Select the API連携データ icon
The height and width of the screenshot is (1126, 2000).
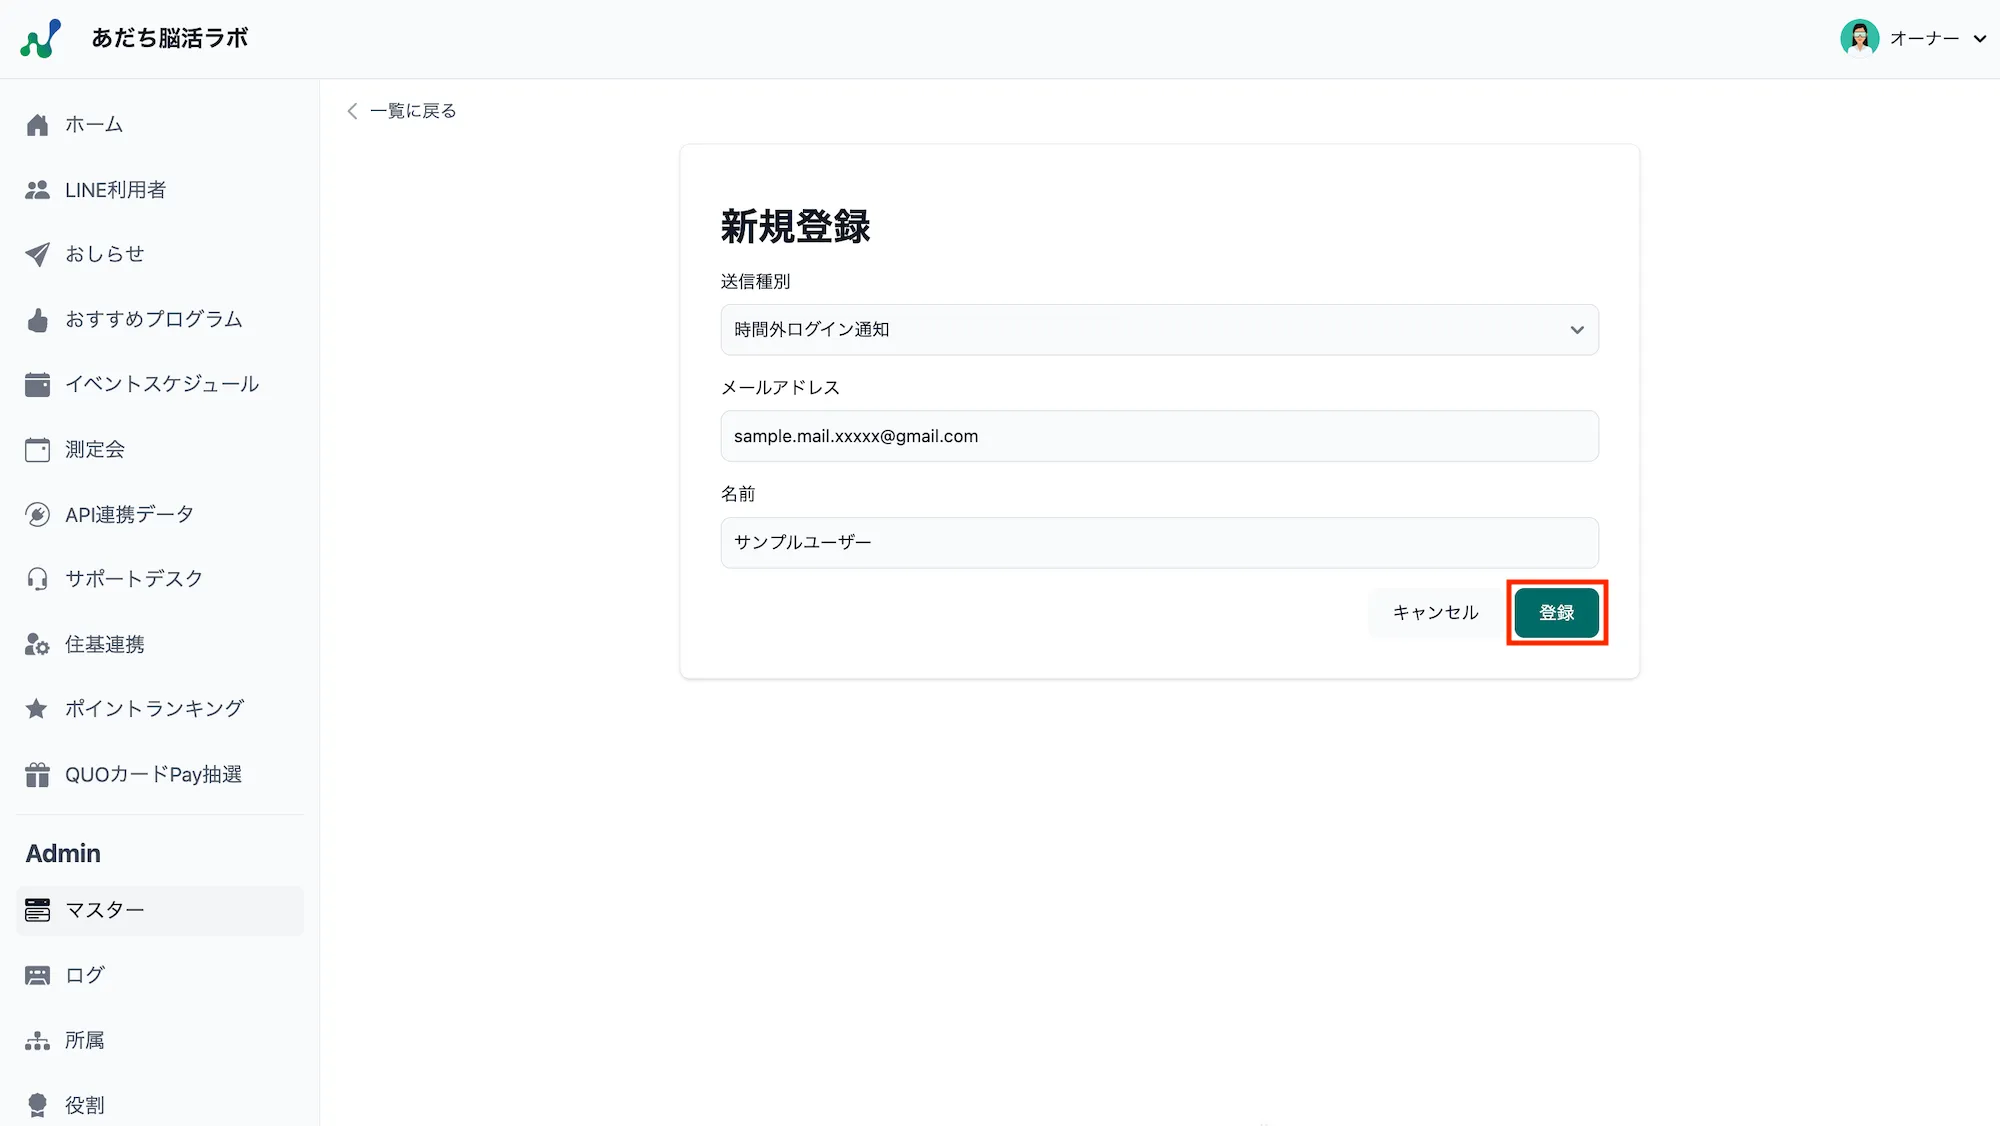[37, 514]
